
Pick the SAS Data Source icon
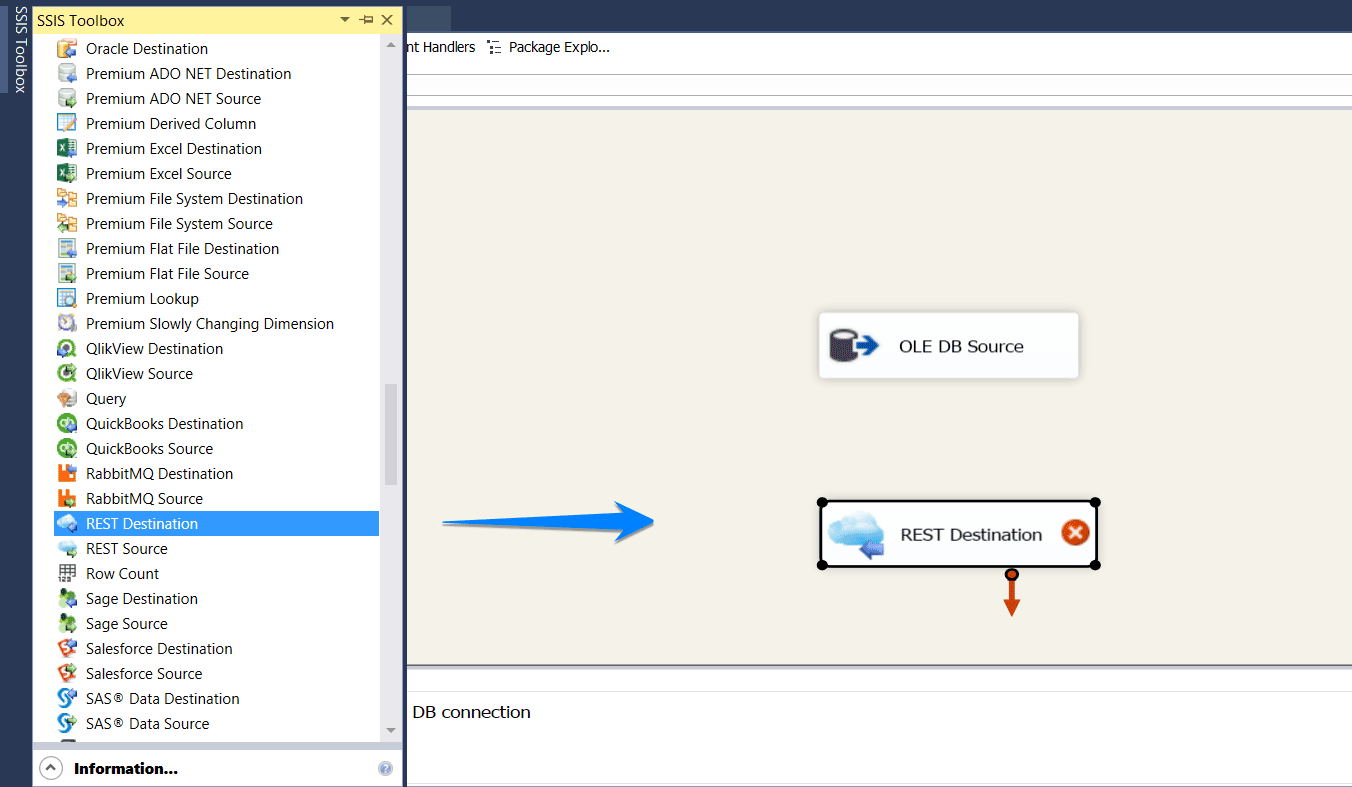click(x=67, y=723)
